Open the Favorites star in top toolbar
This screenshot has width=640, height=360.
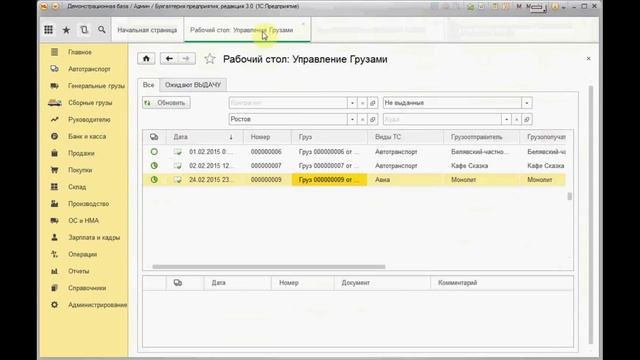pos(66,30)
